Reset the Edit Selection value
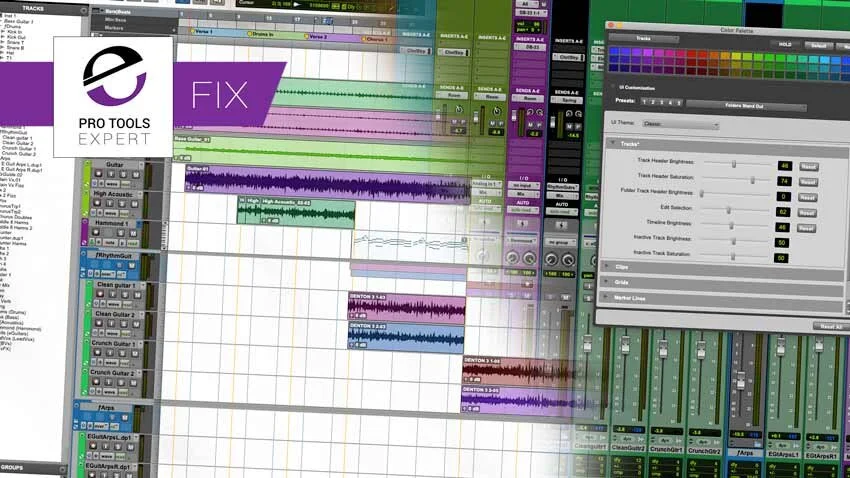 [807, 213]
